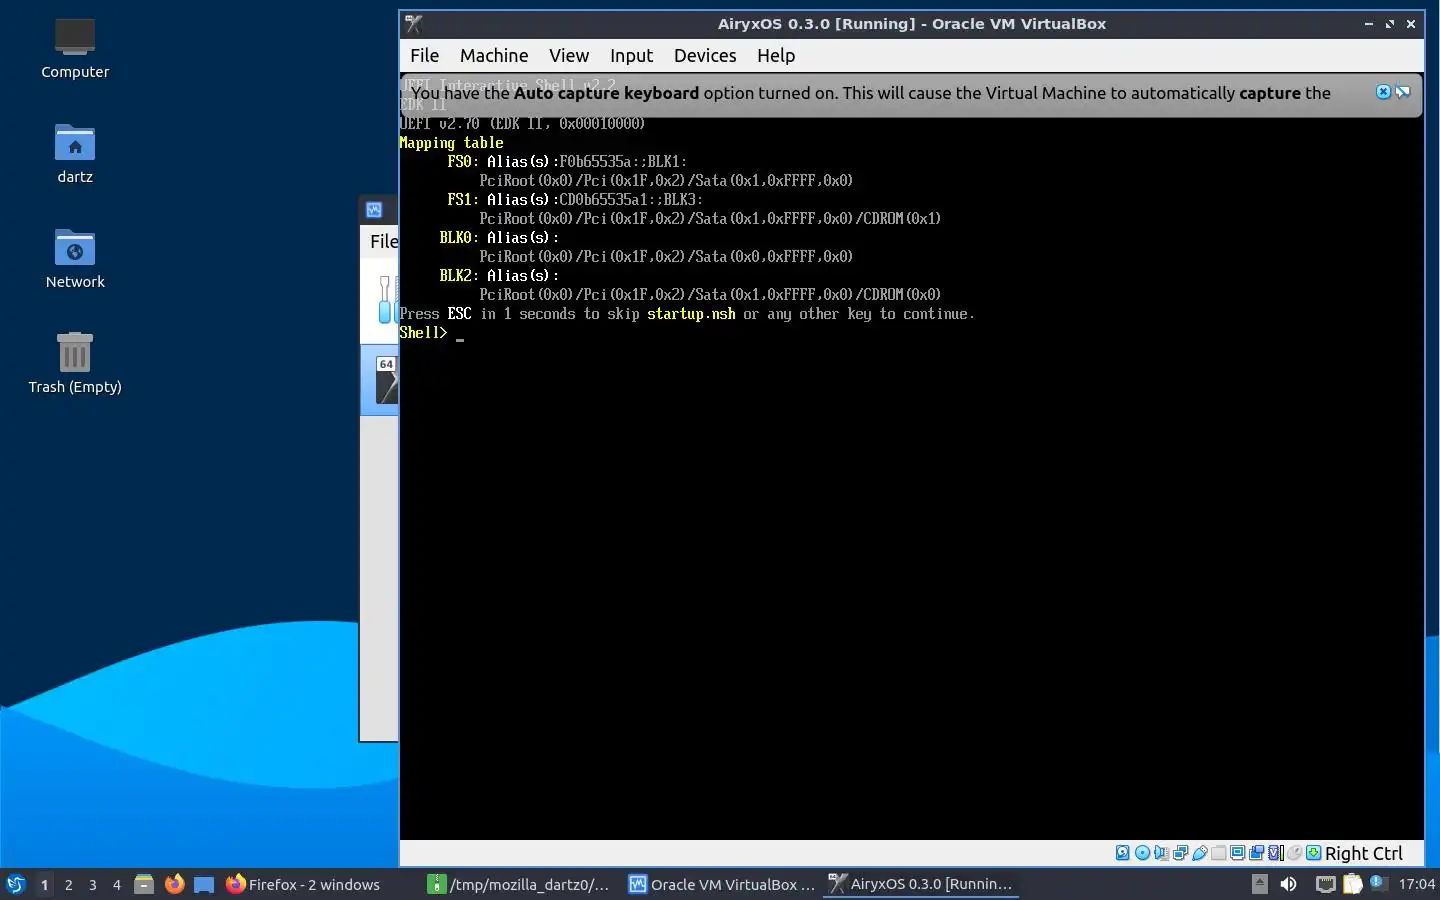Switch to Oracle VM VirtualBox Manager task
1440x900 pixels.
(x=722, y=884)
